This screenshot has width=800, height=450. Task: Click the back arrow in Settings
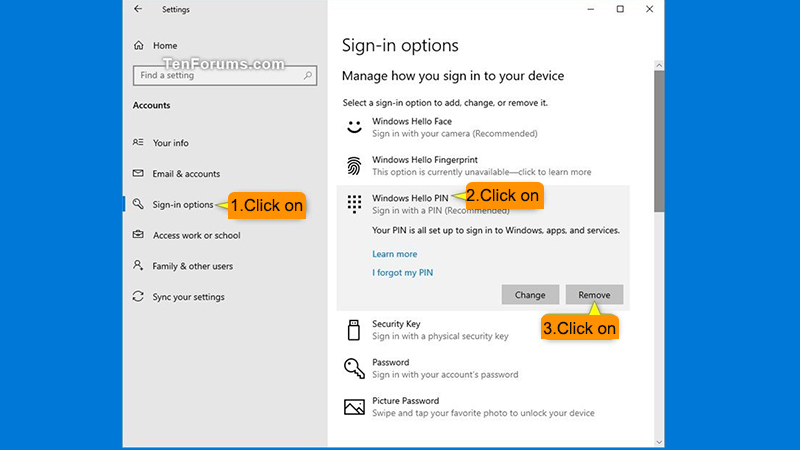coord(138,9)
